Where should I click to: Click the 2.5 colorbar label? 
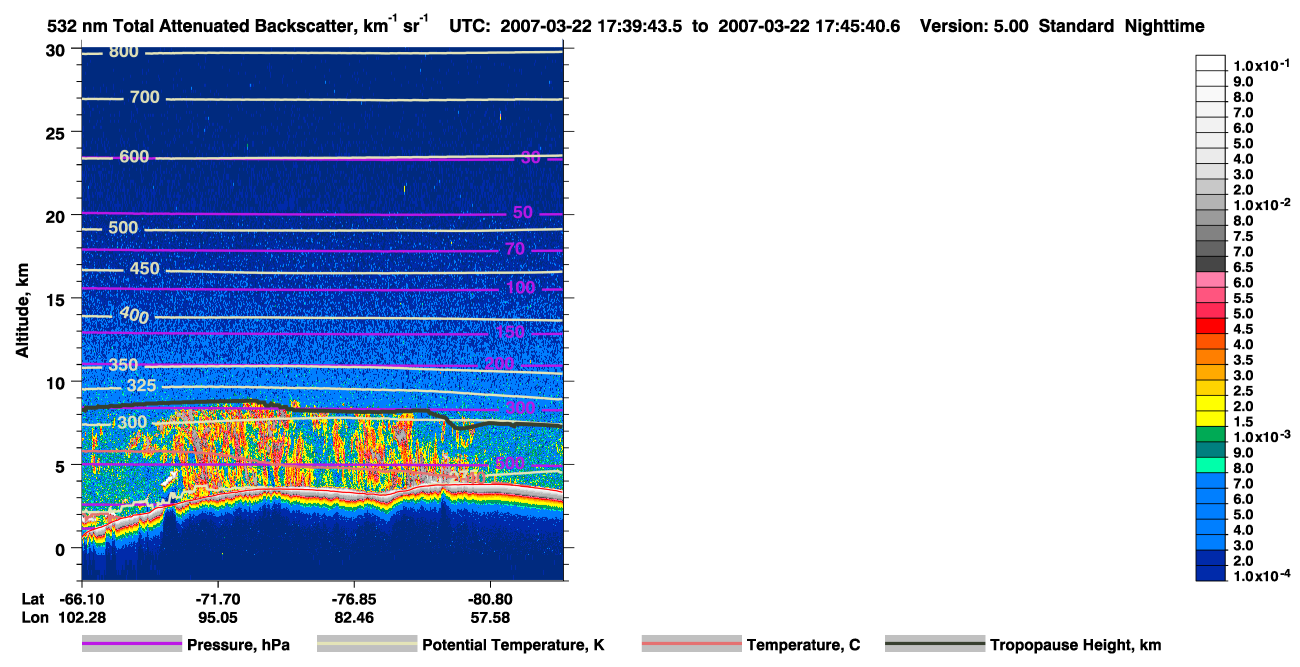pos(1244,390)
